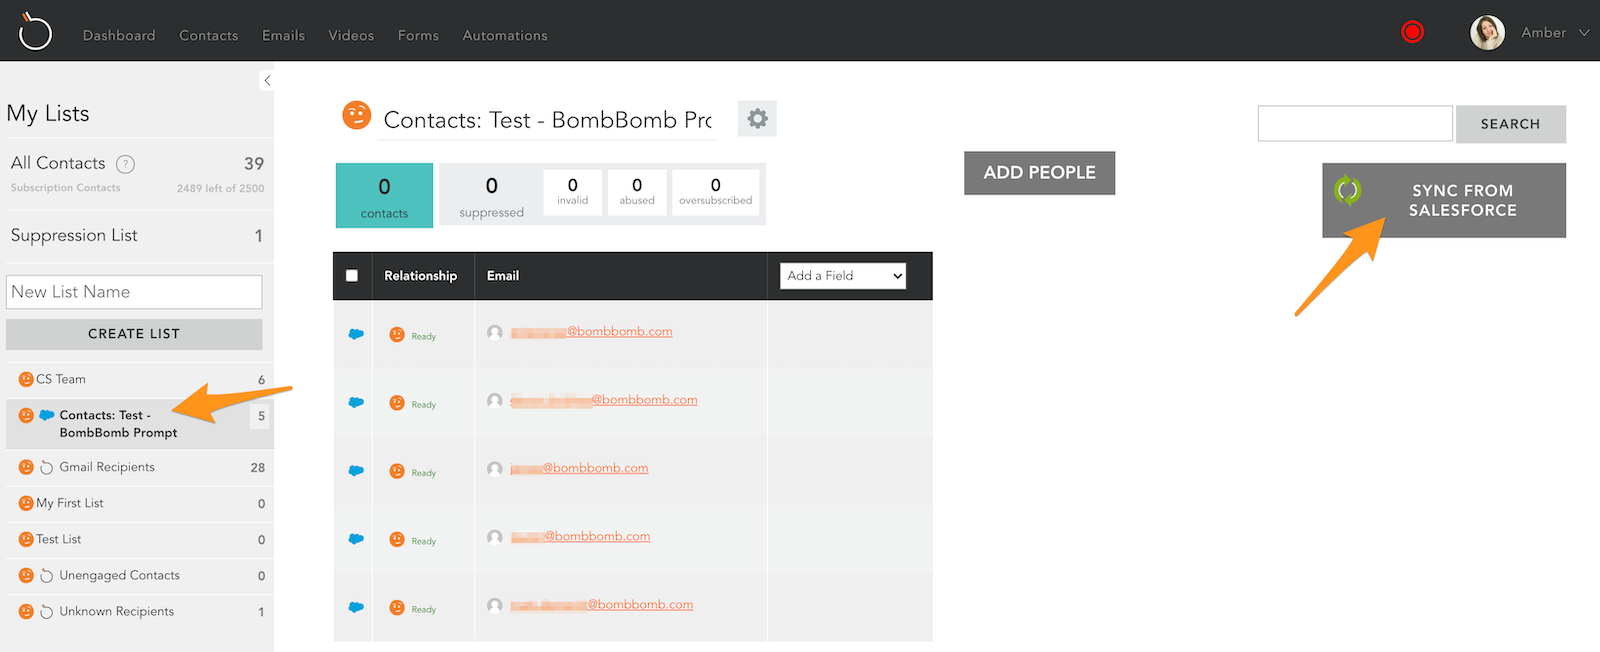Click into the contact search field
Viewport: 1600px width, 652px height.
tap(1355, 123)
